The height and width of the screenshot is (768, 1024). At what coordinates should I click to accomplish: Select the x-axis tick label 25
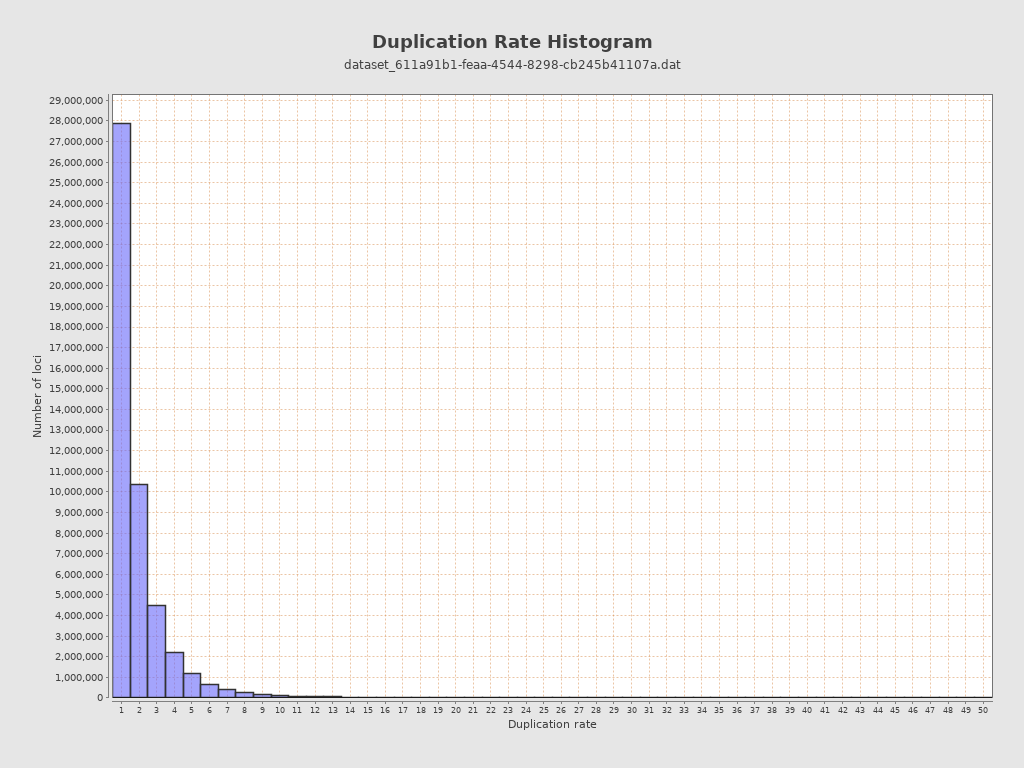[543, 710]
